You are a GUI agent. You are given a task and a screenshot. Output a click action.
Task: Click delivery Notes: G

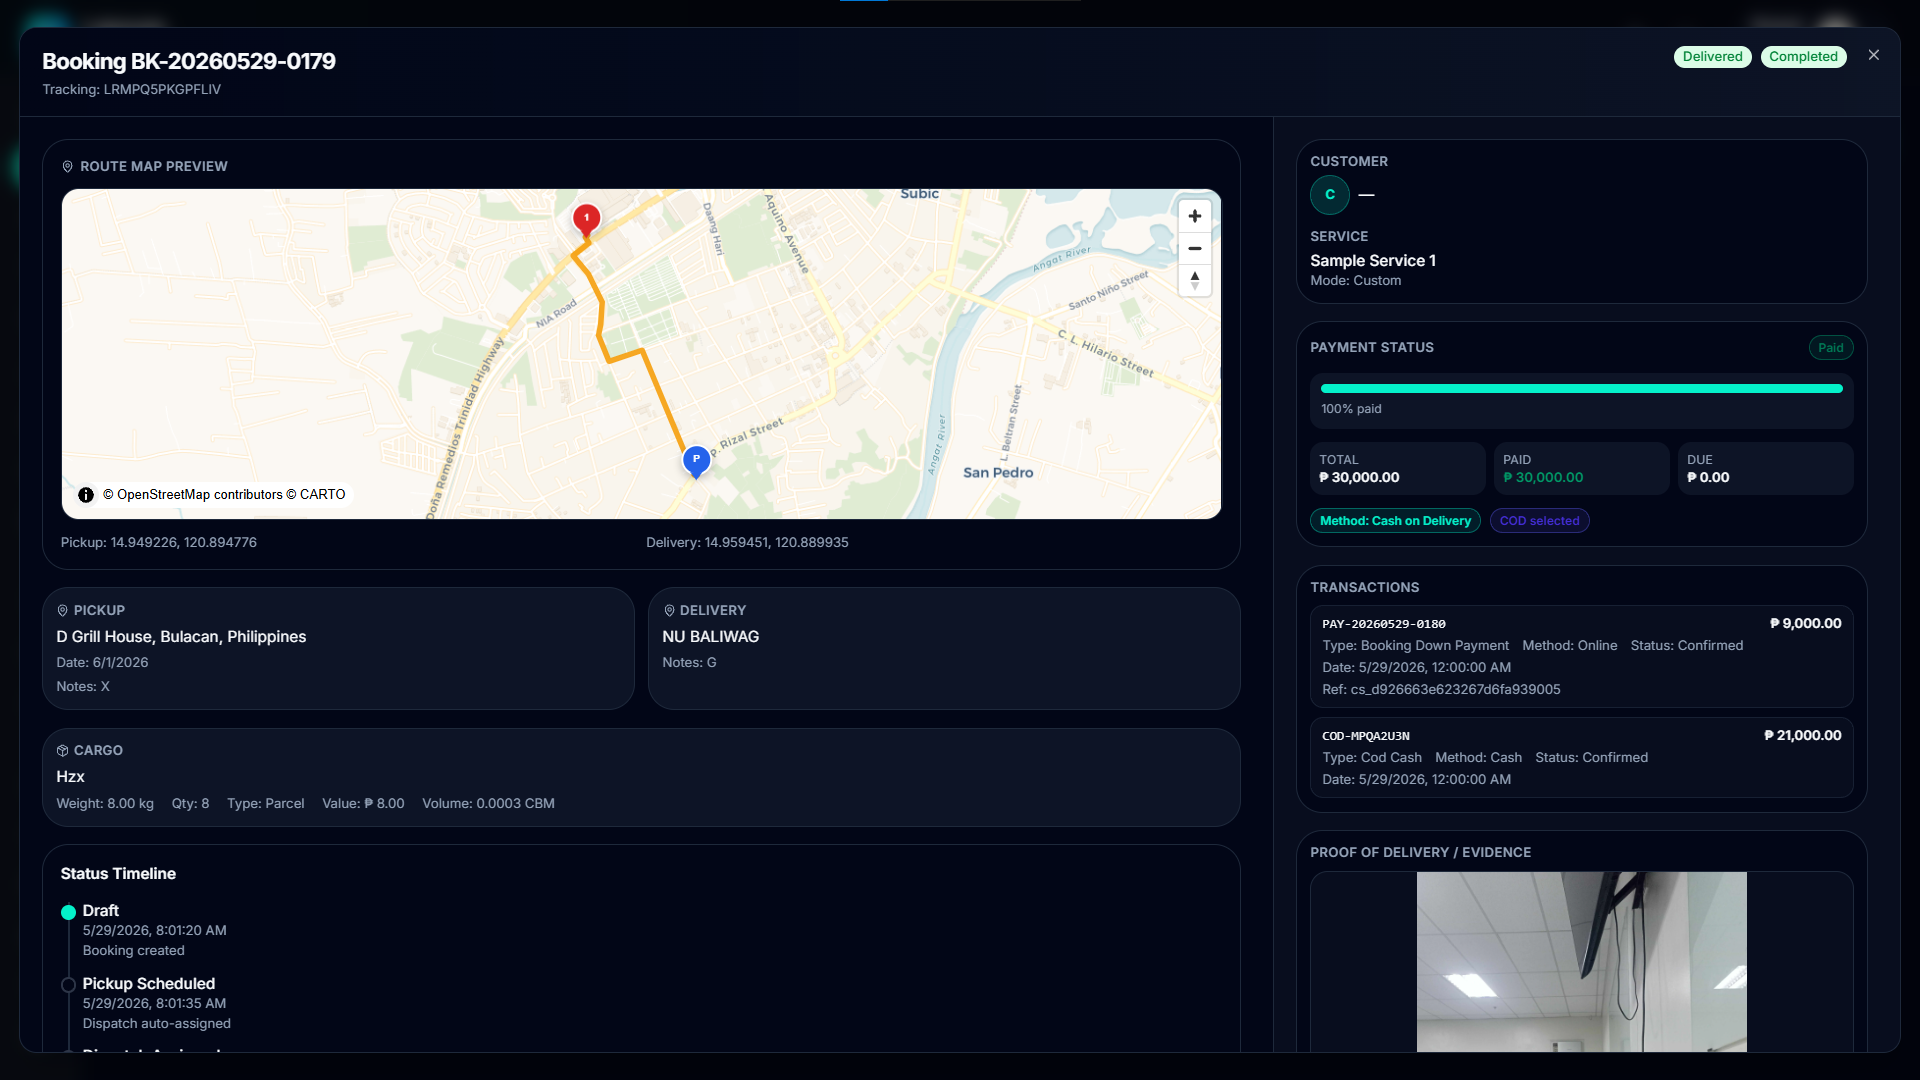click(689, 663)
